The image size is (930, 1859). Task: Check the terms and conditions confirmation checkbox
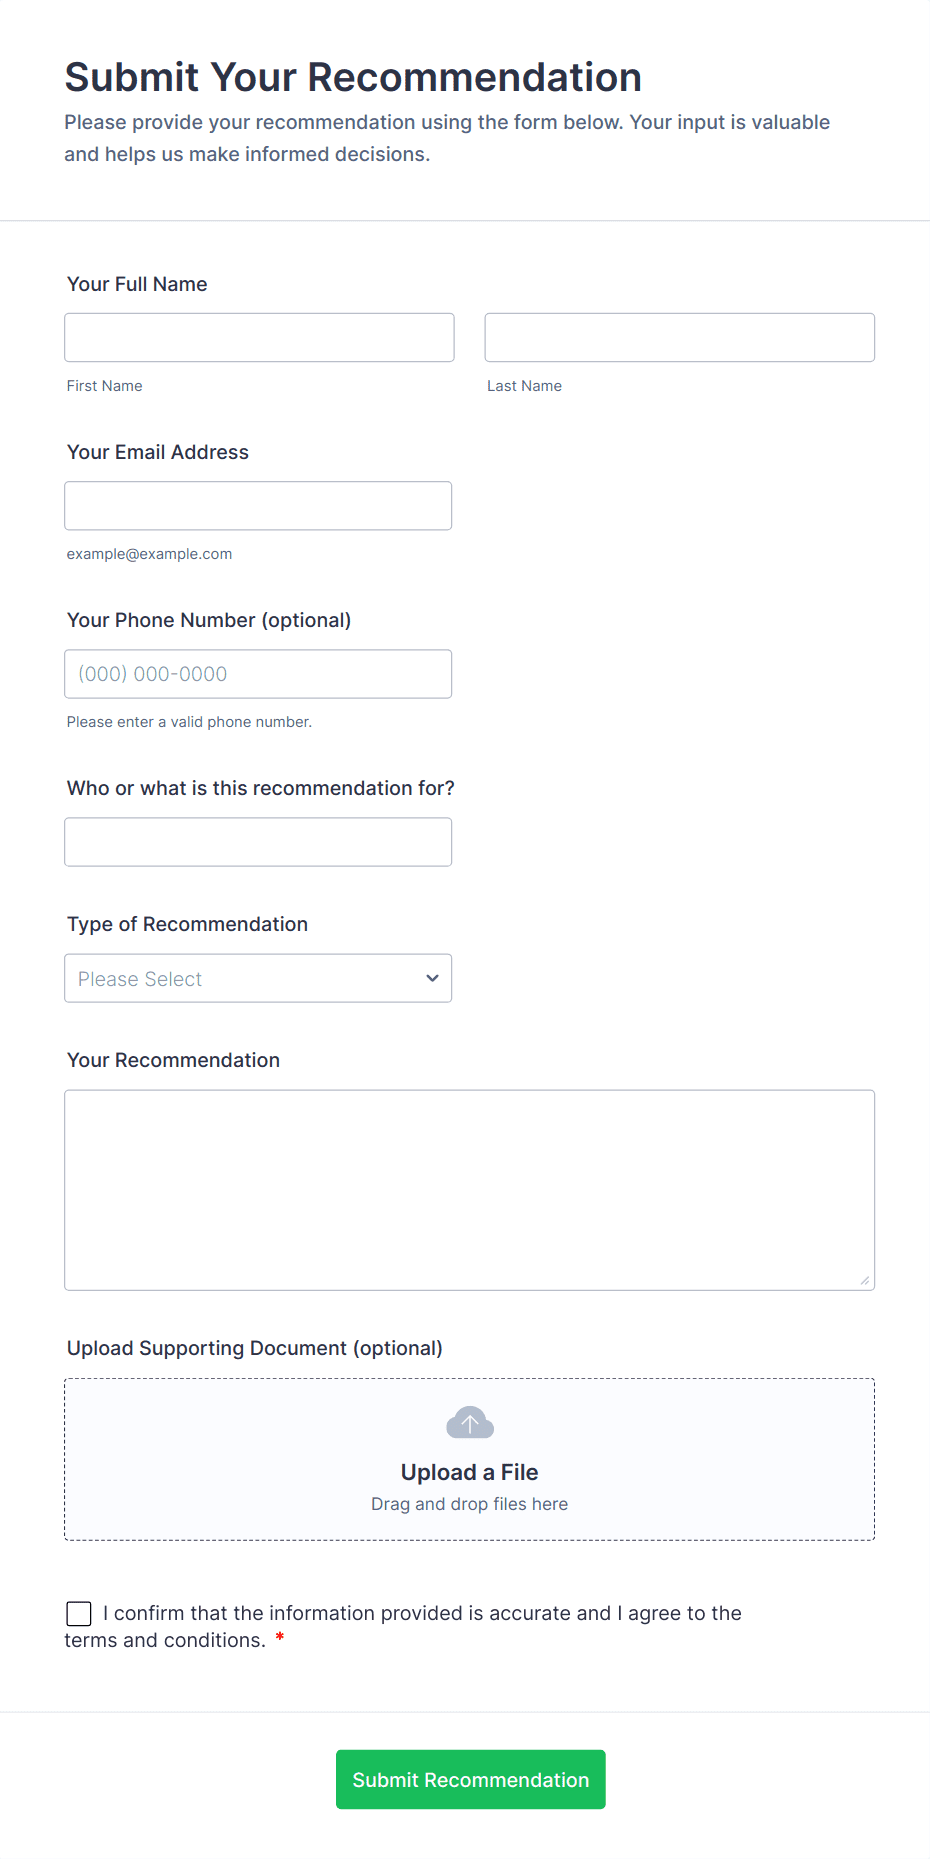point(79,1613)
